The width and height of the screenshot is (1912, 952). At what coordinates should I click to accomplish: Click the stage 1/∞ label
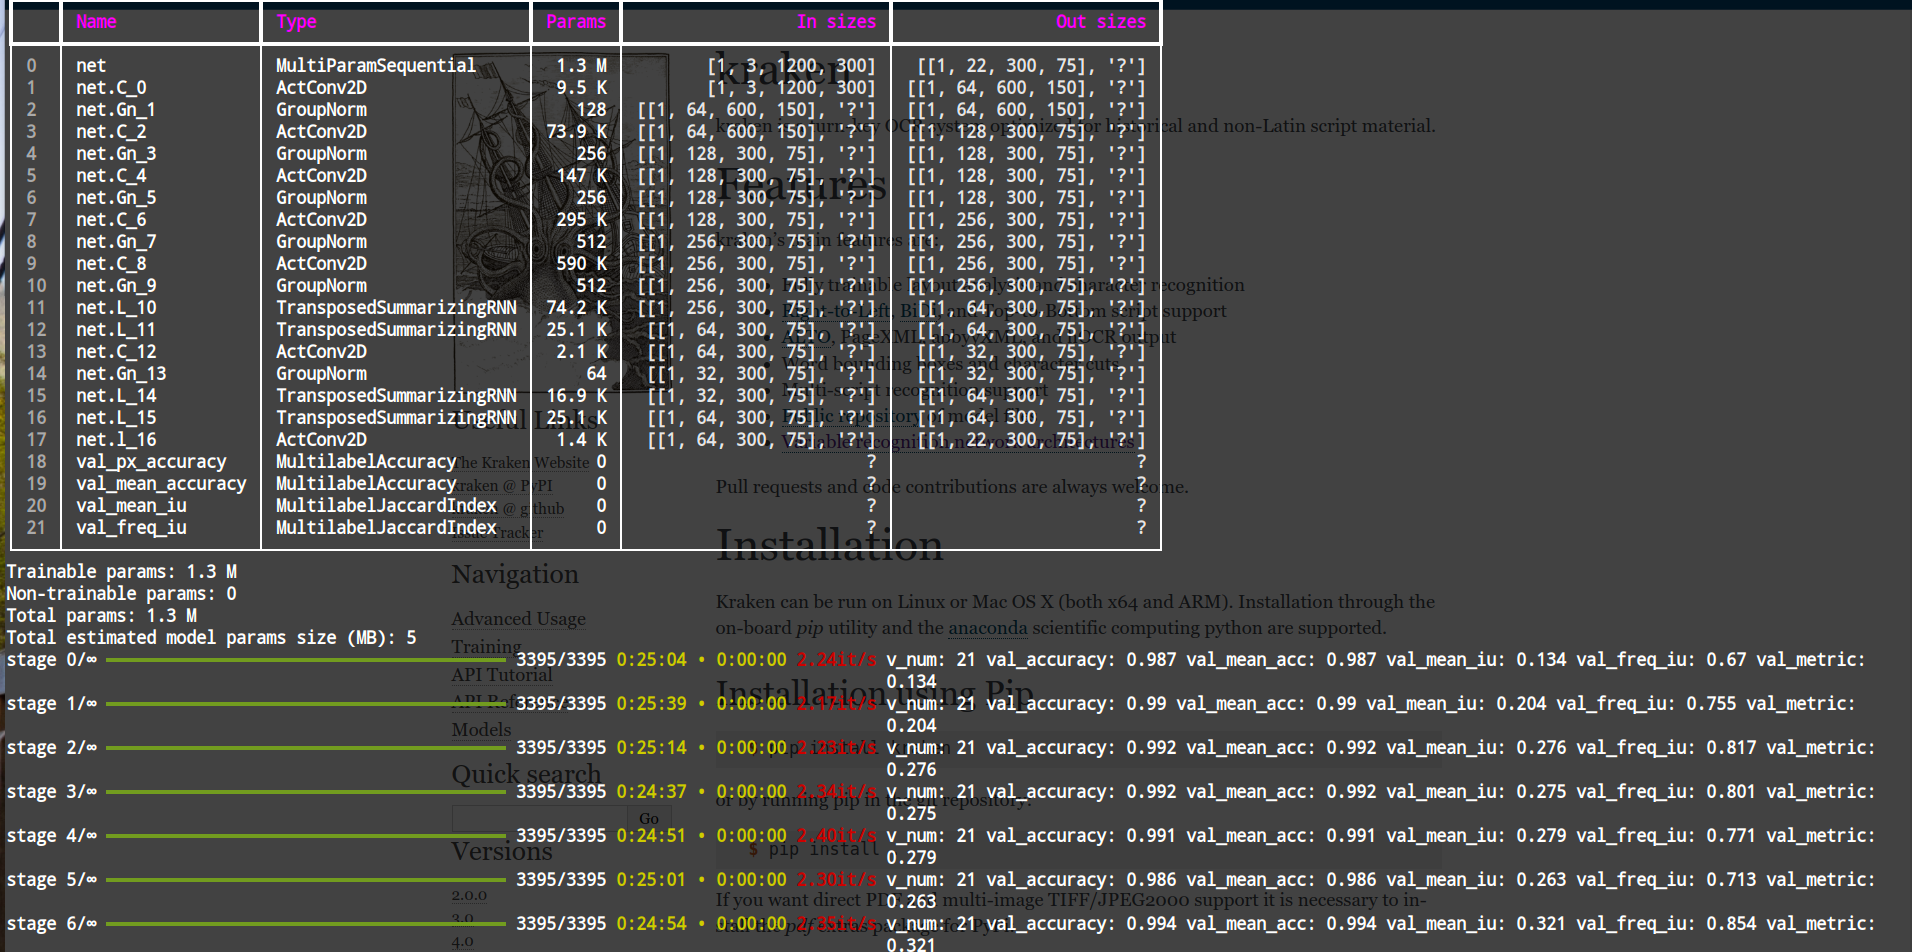[51, 704]
